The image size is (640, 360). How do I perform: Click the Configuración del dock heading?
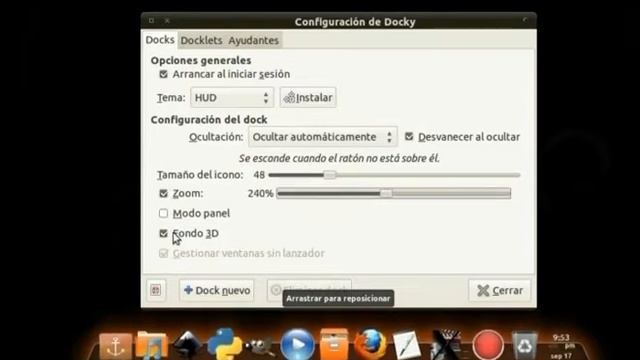point(209,120)
